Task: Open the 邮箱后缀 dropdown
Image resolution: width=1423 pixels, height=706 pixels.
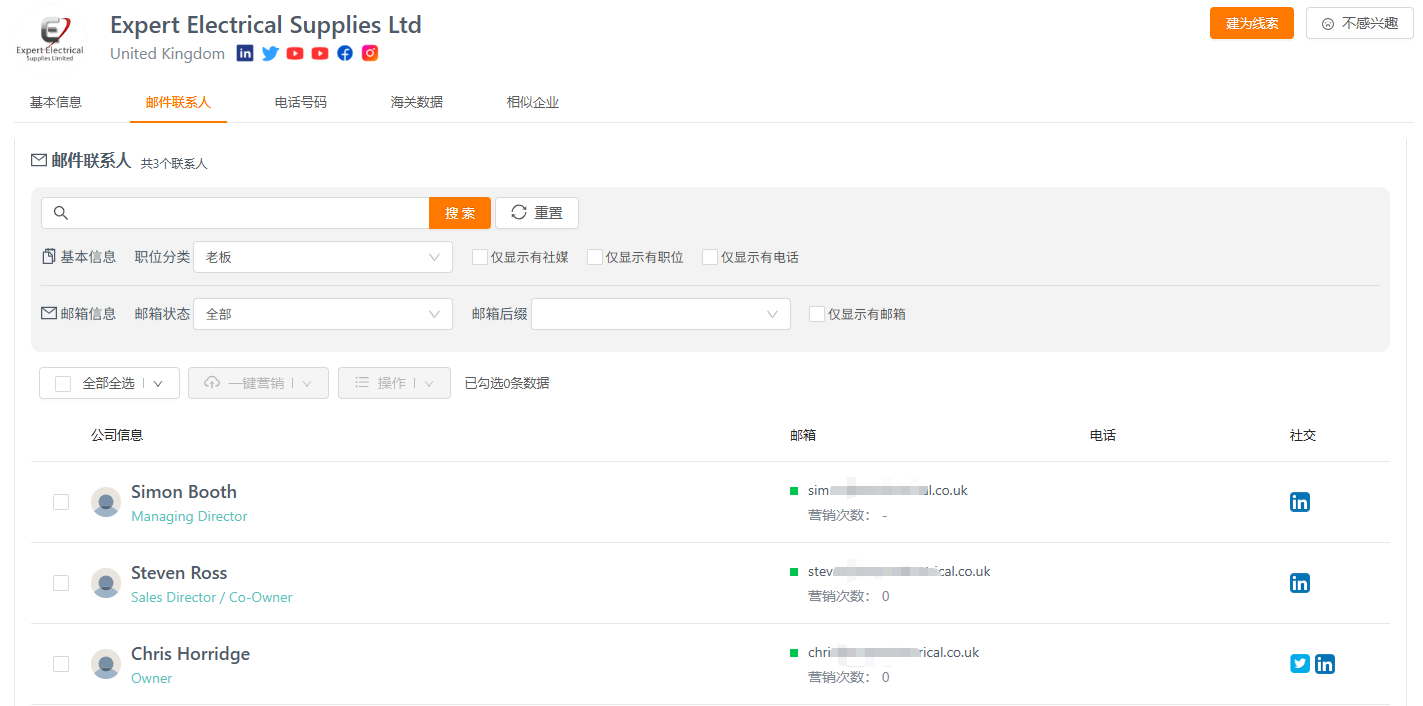Action: (661, 314)
